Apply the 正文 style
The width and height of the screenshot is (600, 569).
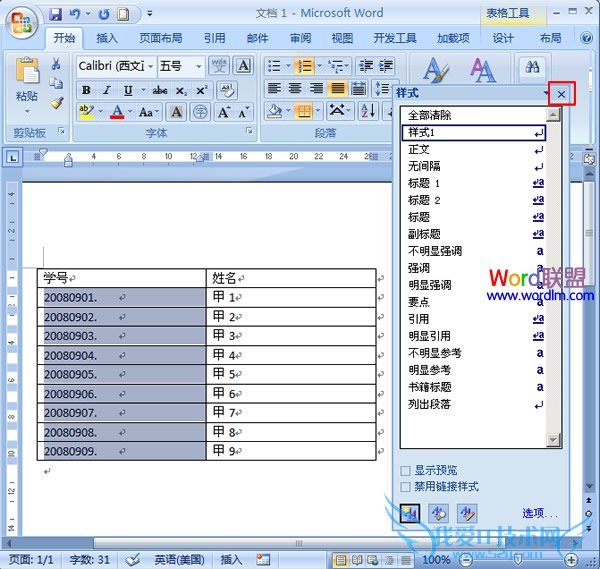click(x=474, y=150)
